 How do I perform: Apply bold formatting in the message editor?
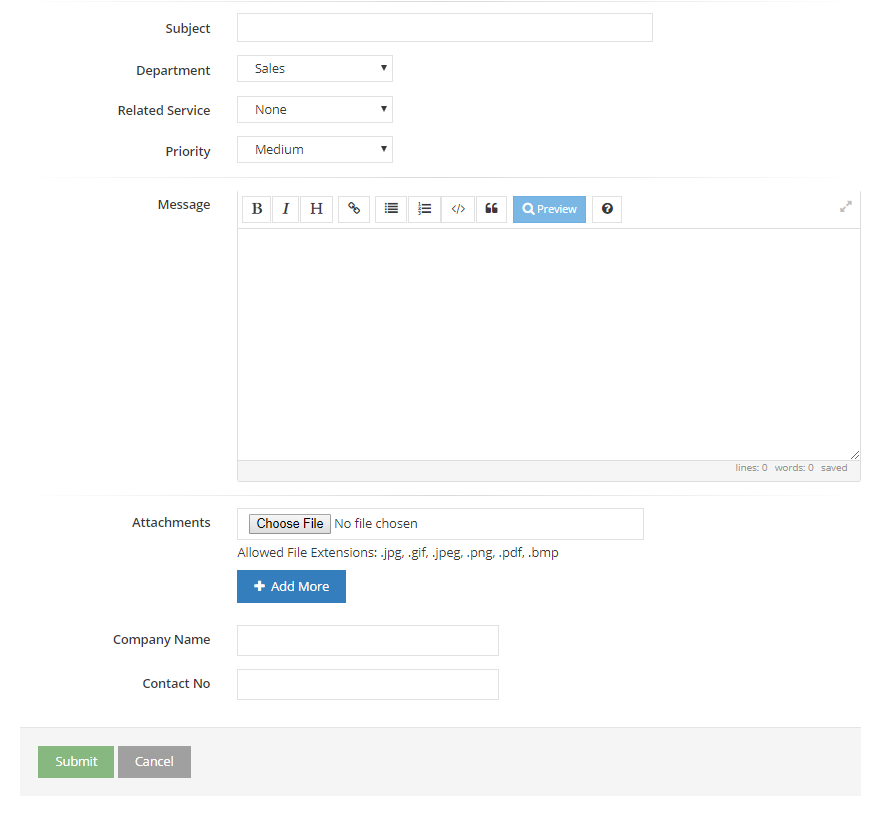tap(257, 209)
